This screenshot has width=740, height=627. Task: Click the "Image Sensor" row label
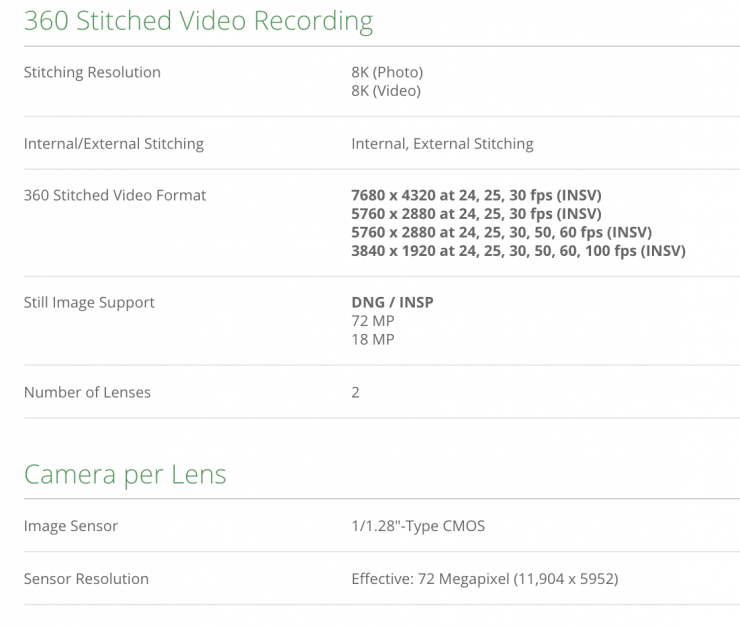[71, 526]
